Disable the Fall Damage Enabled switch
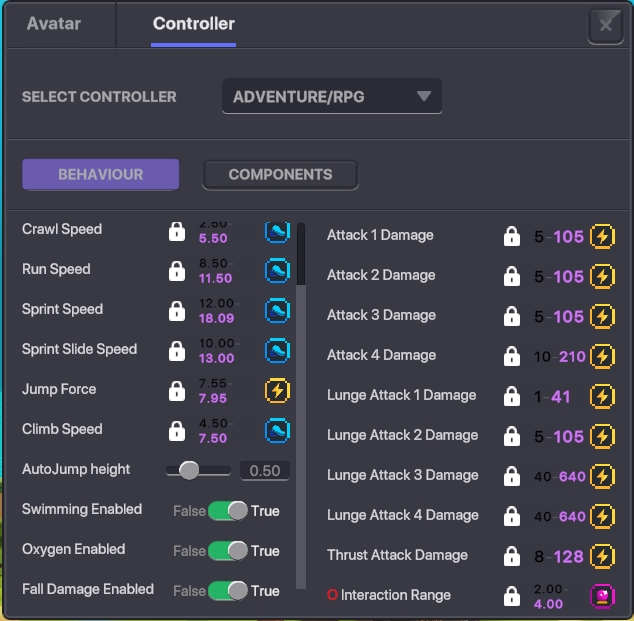This screenshot has height=621, width=634. [x=228, y=591]
